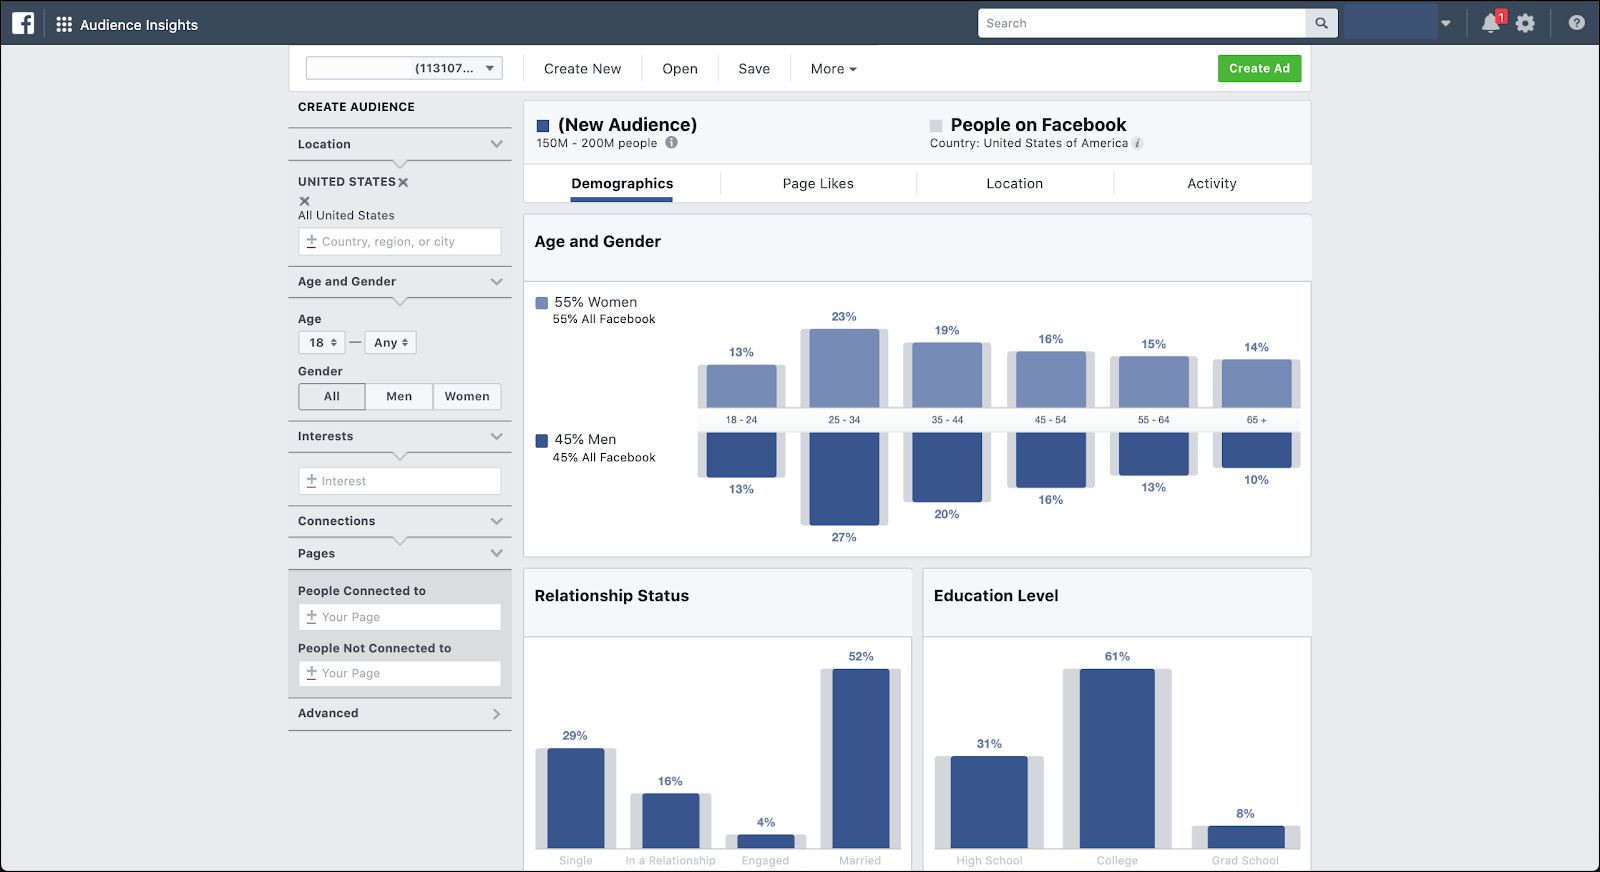Click the women 45 - 54 bar showing 16%

point(1051,380)
